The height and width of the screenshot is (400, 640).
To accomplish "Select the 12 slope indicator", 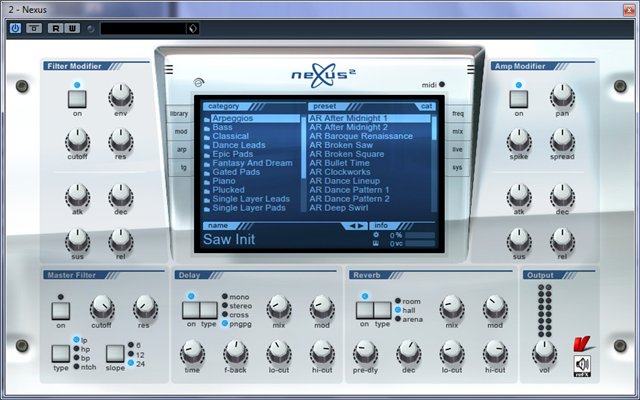I will click(x=131, y=354).
